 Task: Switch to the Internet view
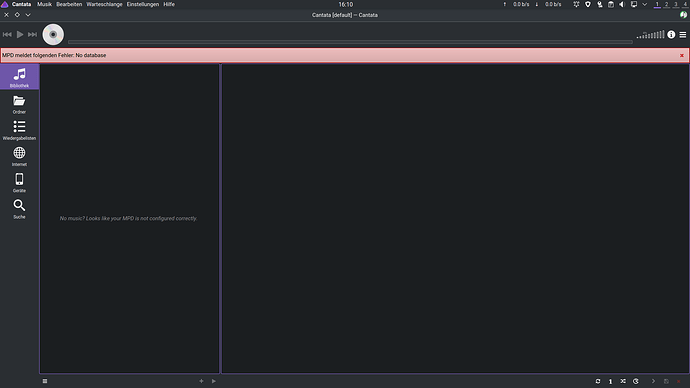click(x=19, y=157)
